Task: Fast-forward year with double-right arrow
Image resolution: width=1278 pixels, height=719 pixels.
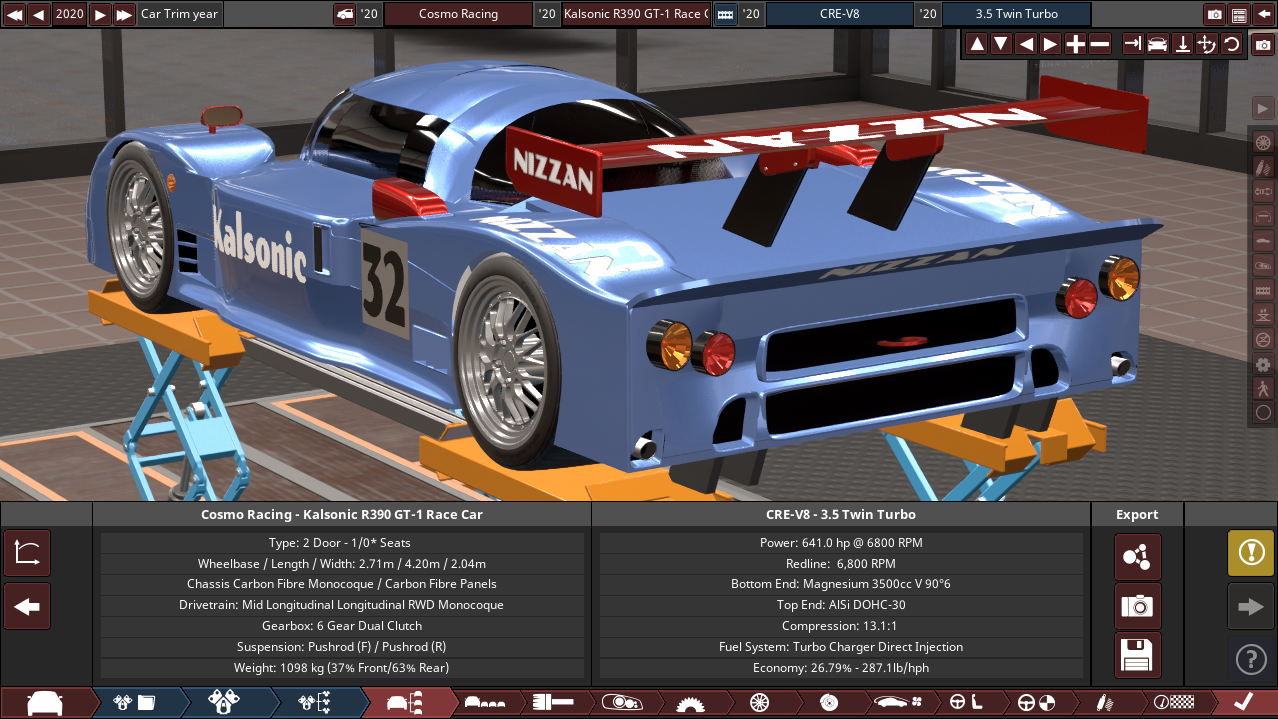Action: [x=124, y=14]
